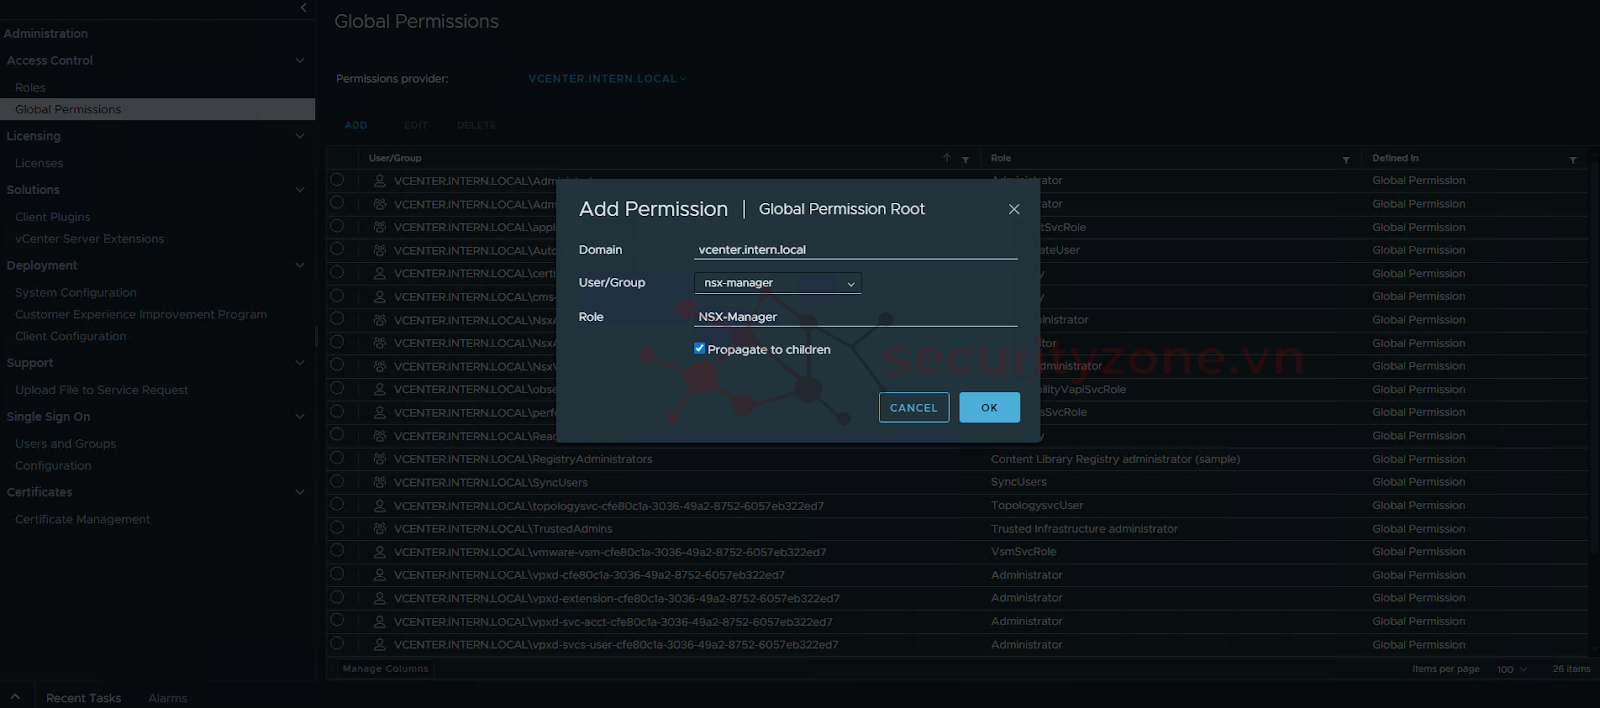The image size is (1600, 708).
Task: Click the User/Group sort arrow icon
Action: click(x=946, y=158)
